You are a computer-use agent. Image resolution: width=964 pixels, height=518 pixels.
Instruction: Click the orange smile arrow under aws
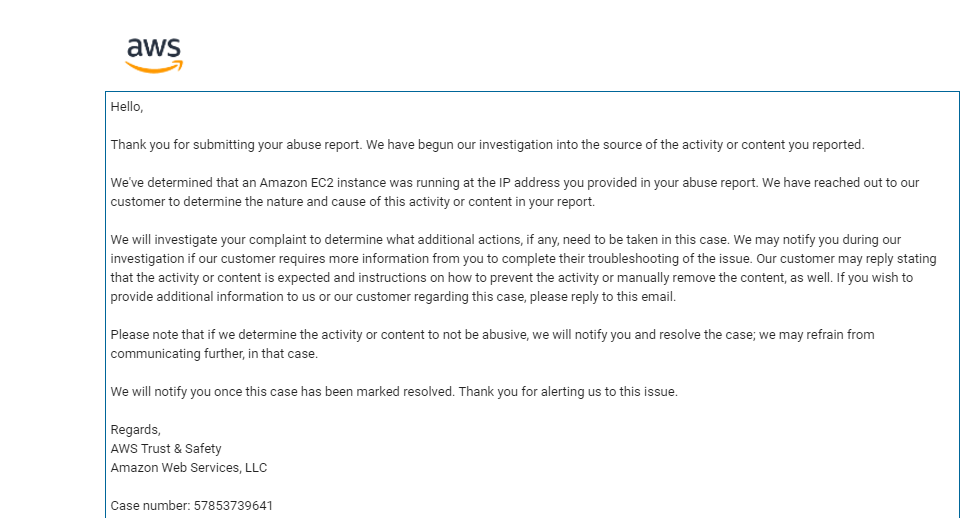(154, 66)
